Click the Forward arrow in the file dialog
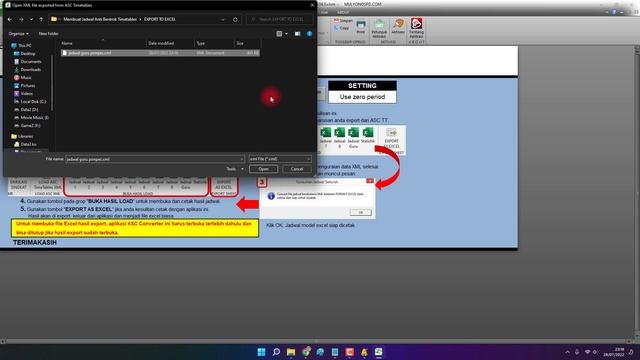Viewport: 640px width, 360px height. tap(21, 19)
